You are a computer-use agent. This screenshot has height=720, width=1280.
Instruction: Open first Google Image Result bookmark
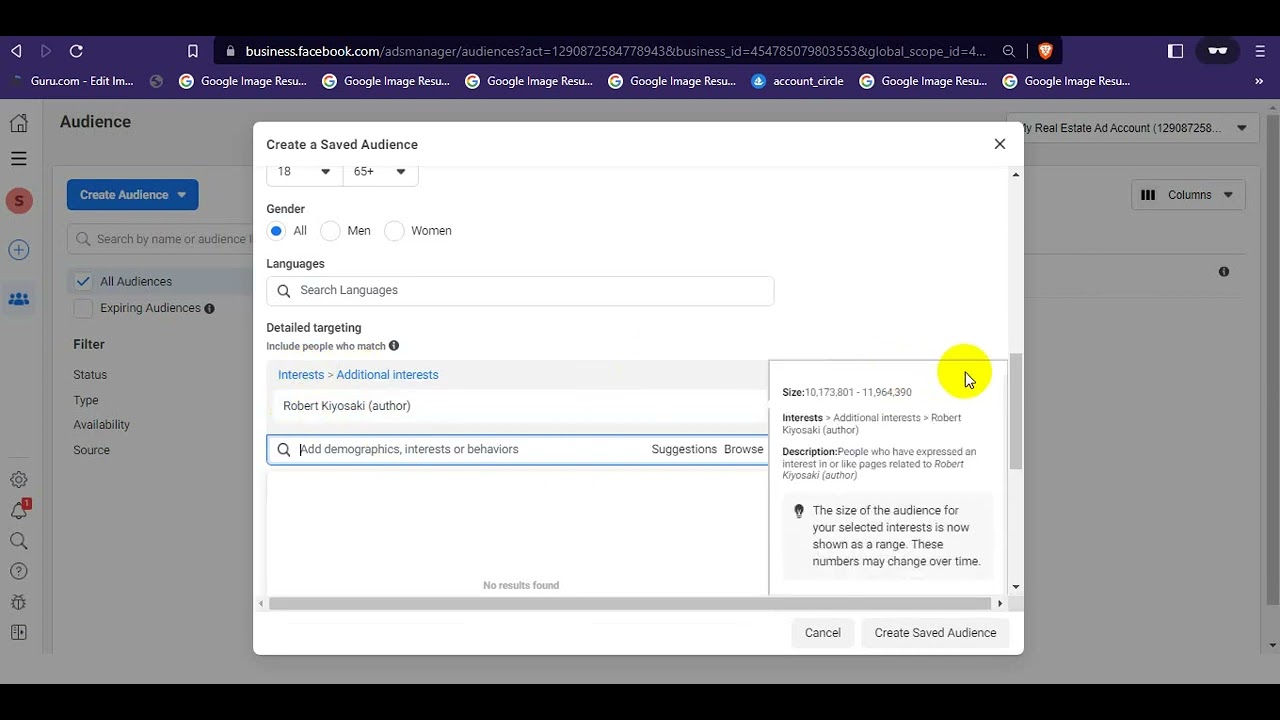(243, 81)
